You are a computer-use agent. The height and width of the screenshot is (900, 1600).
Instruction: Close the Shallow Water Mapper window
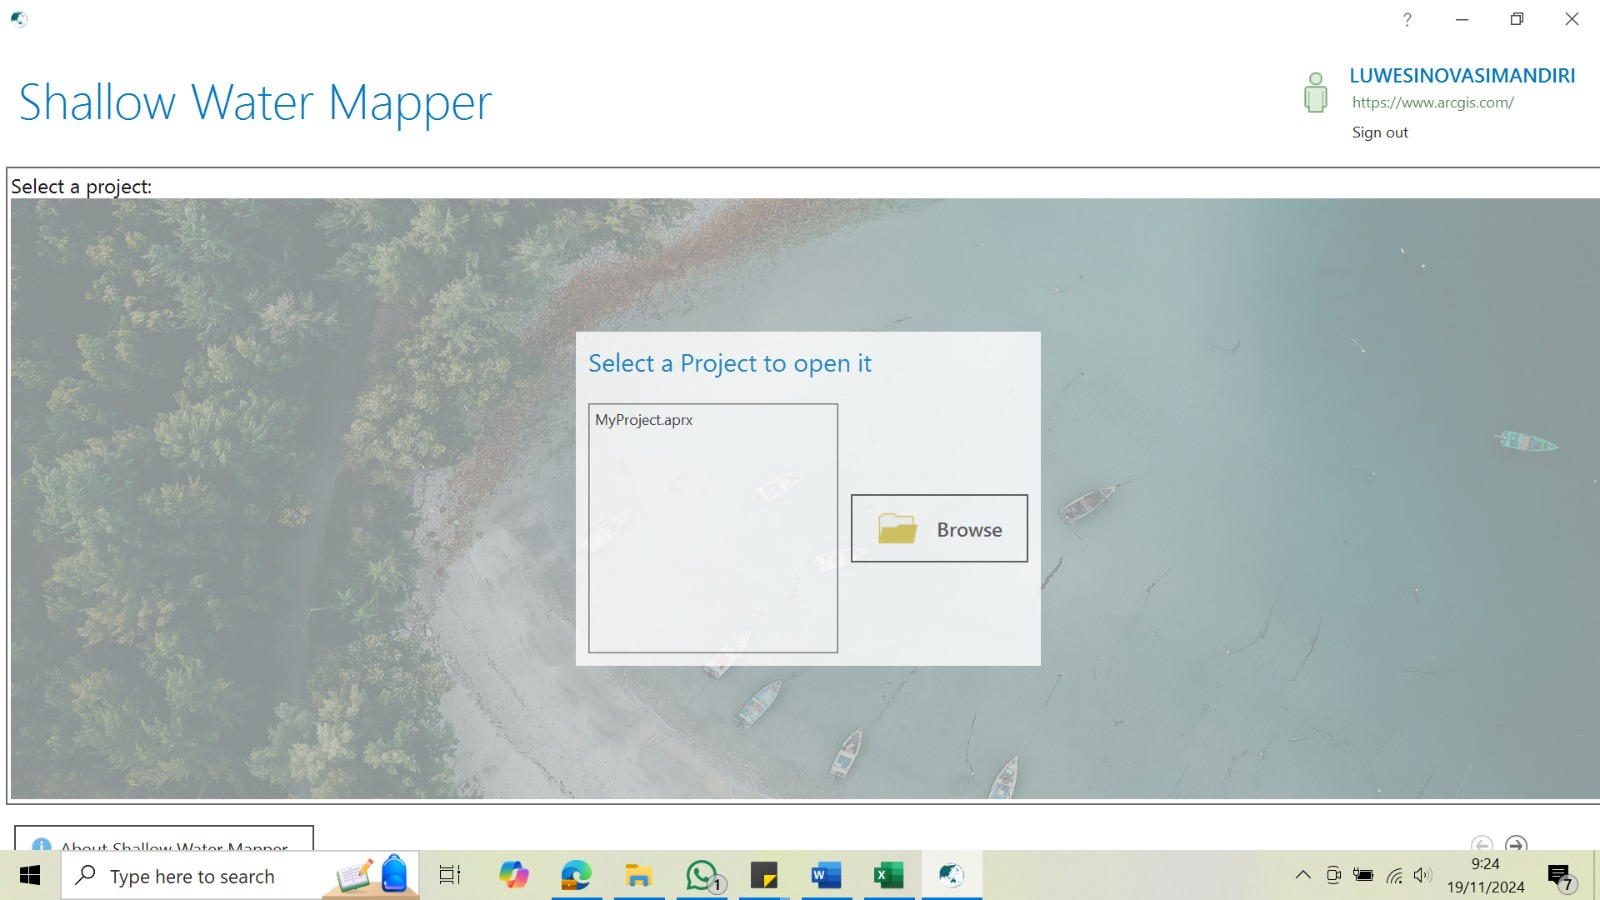click(x=1572, y=19)
